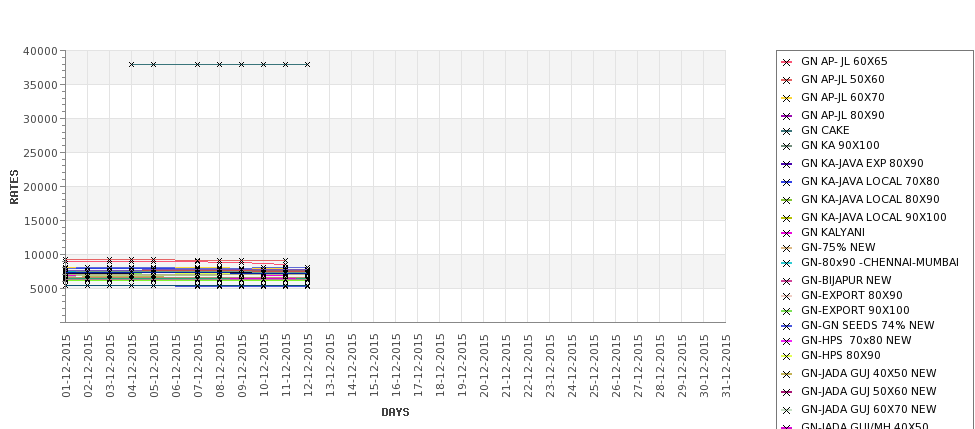Click the GN KA 90X100 legend marker
This screenshot has height=429, width=975.
coord(787,147)
